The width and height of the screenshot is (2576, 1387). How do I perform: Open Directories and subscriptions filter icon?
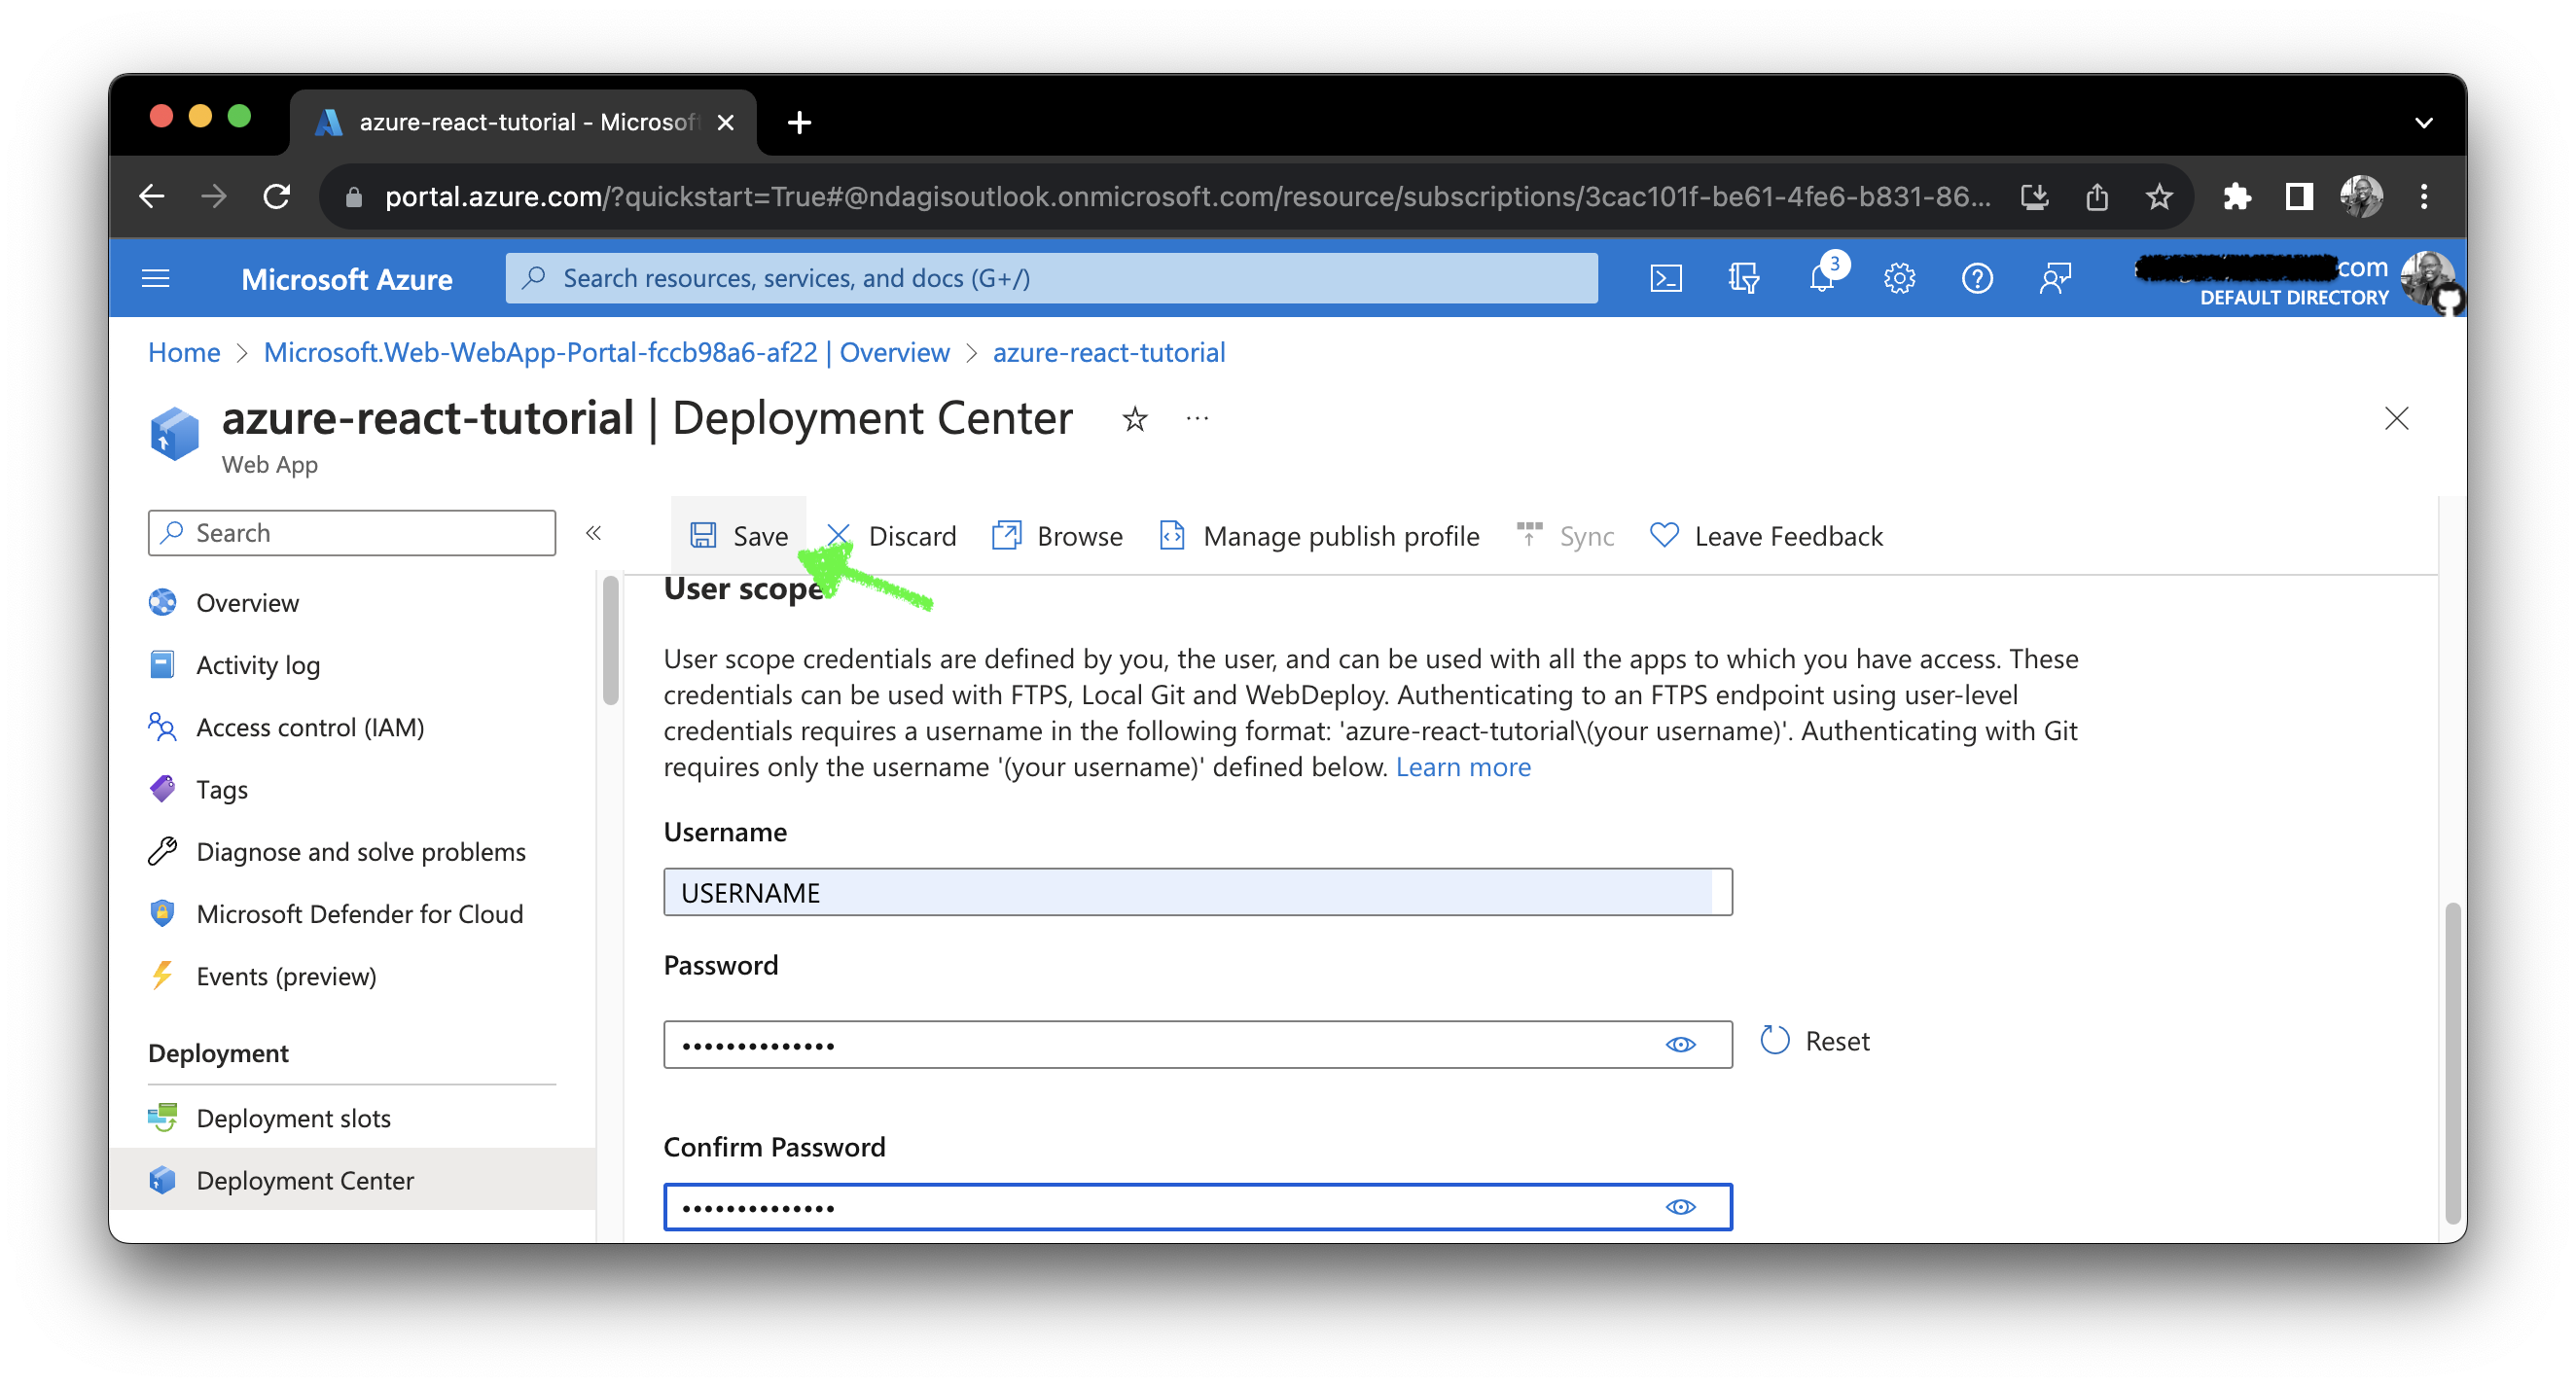tap(1743, 278)
